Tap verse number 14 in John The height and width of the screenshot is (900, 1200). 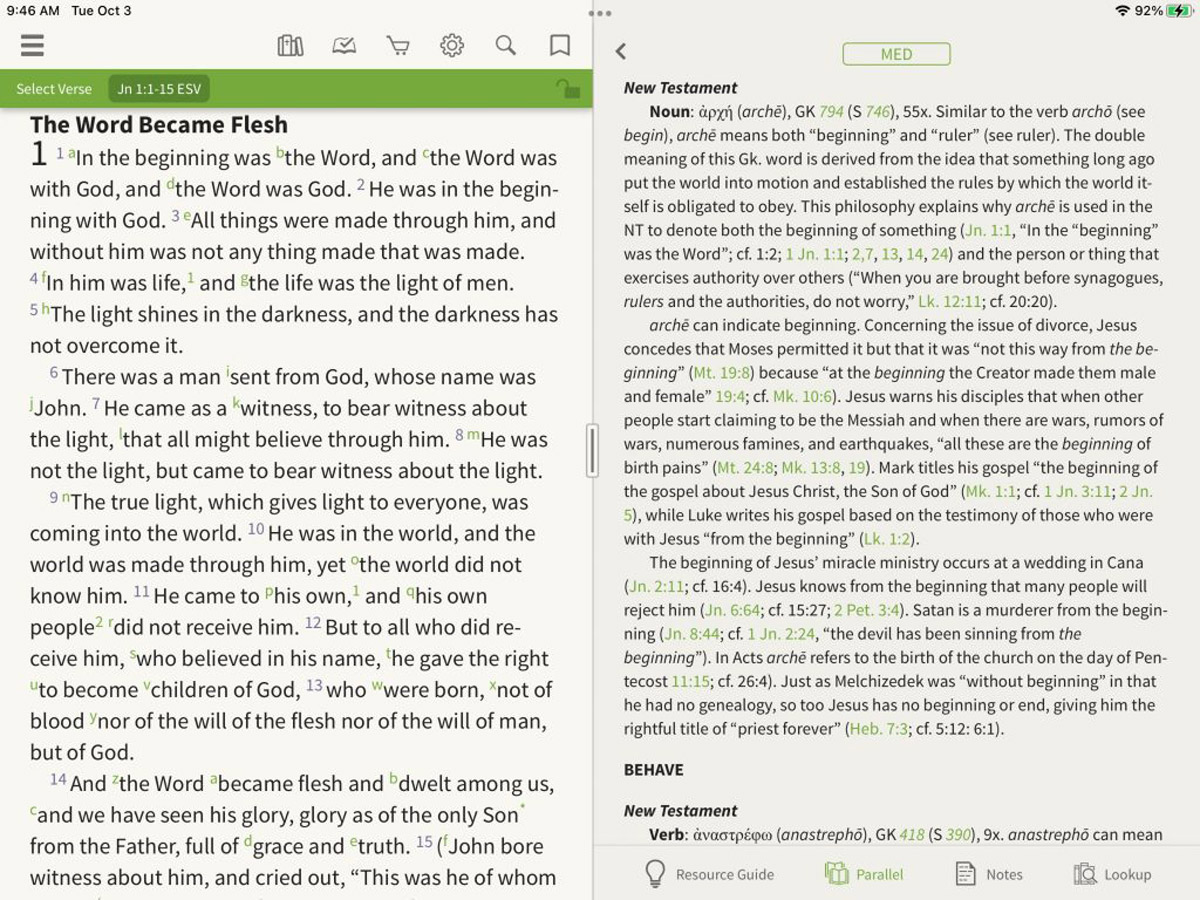58,779
